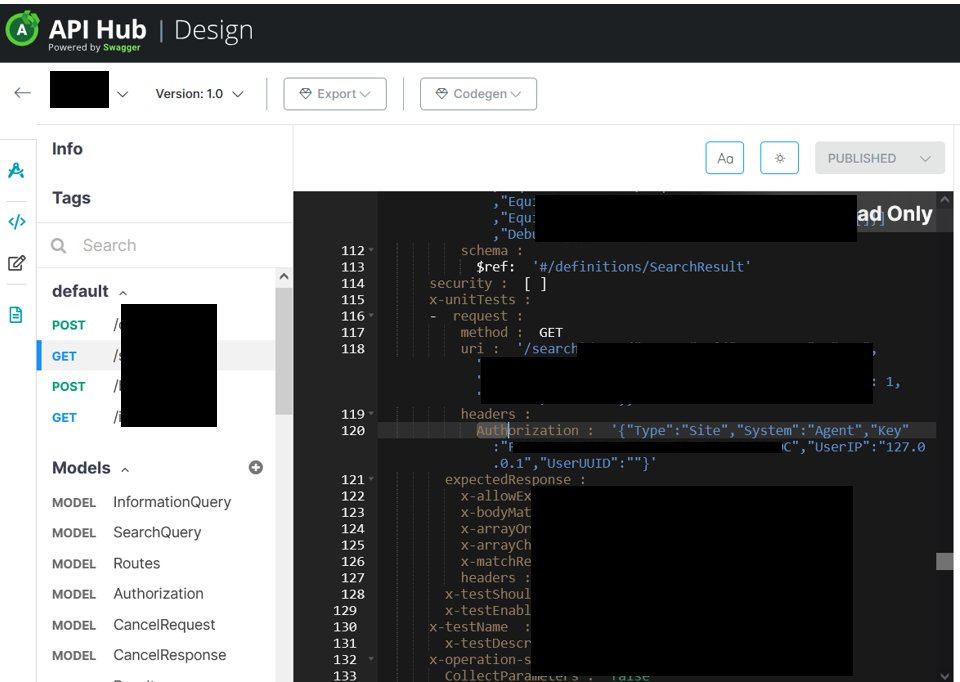
Task: Click the back arrow near the API name
Action: [22, 91]
